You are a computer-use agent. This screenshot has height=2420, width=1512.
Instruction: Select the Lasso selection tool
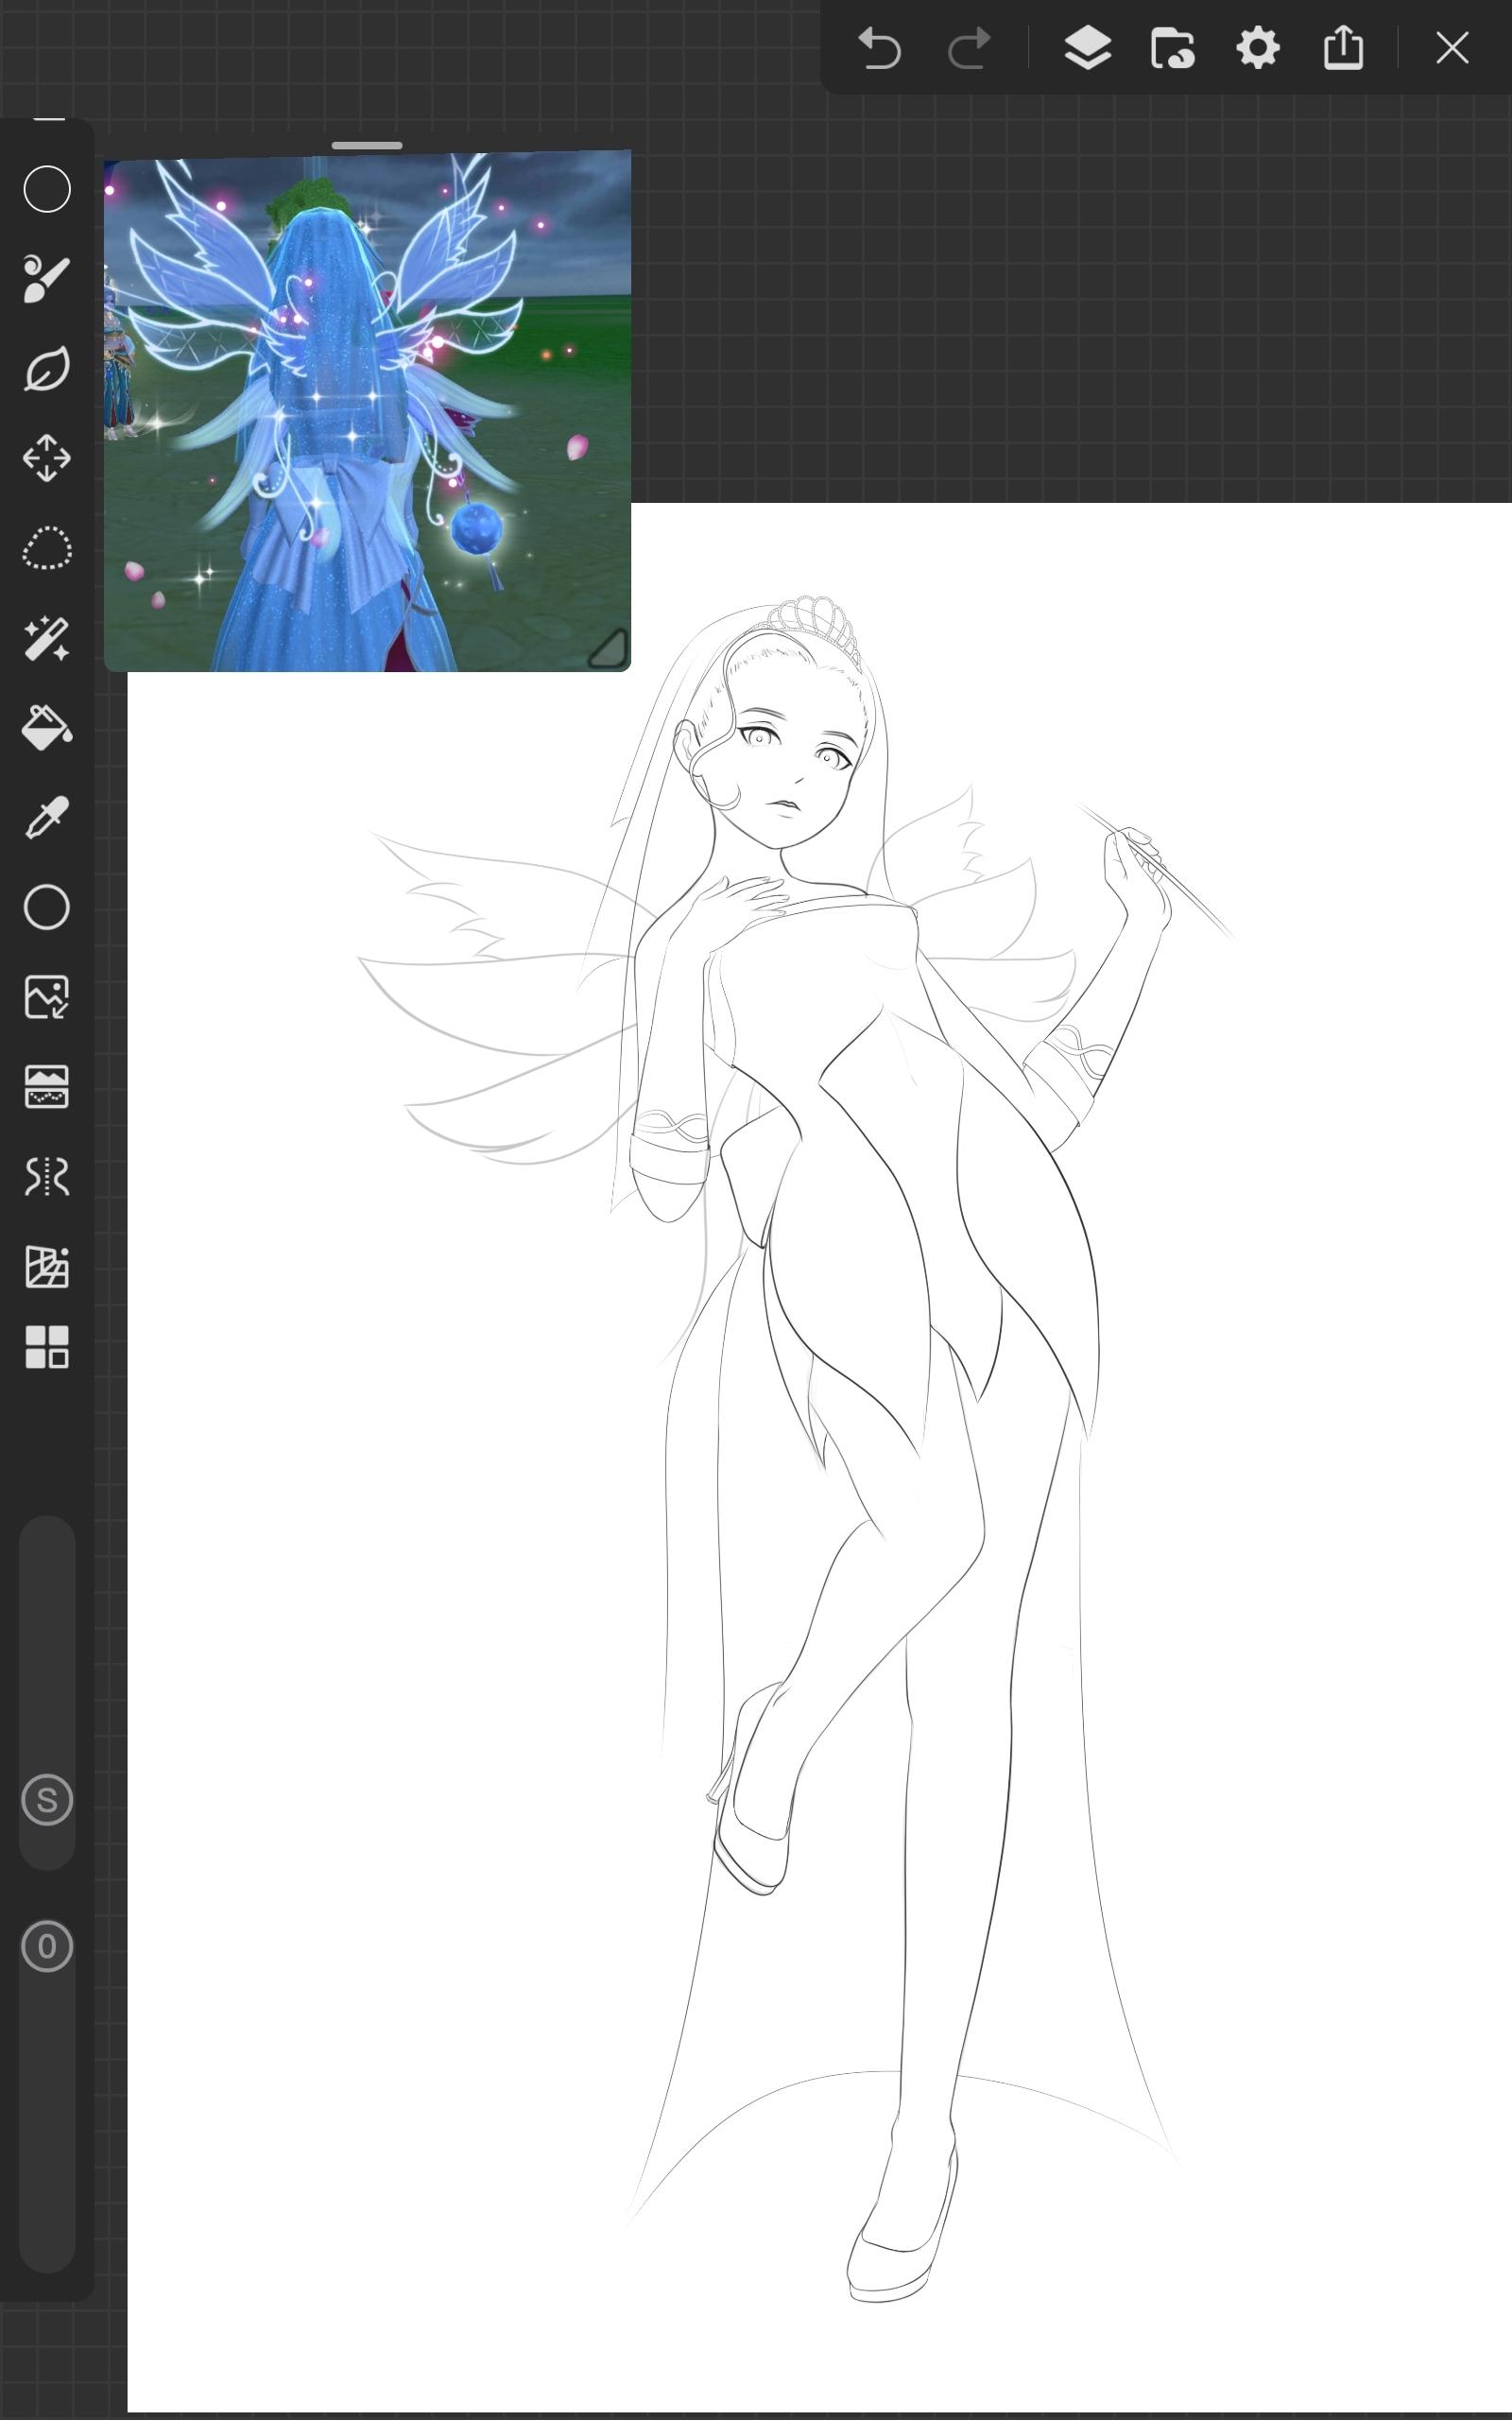click(47, 548)
